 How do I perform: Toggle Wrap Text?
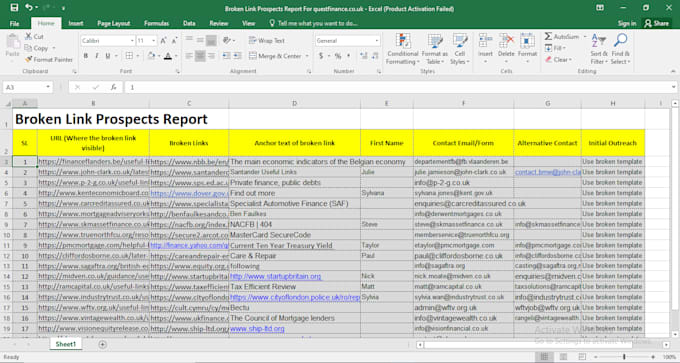[x=267, y=40]
